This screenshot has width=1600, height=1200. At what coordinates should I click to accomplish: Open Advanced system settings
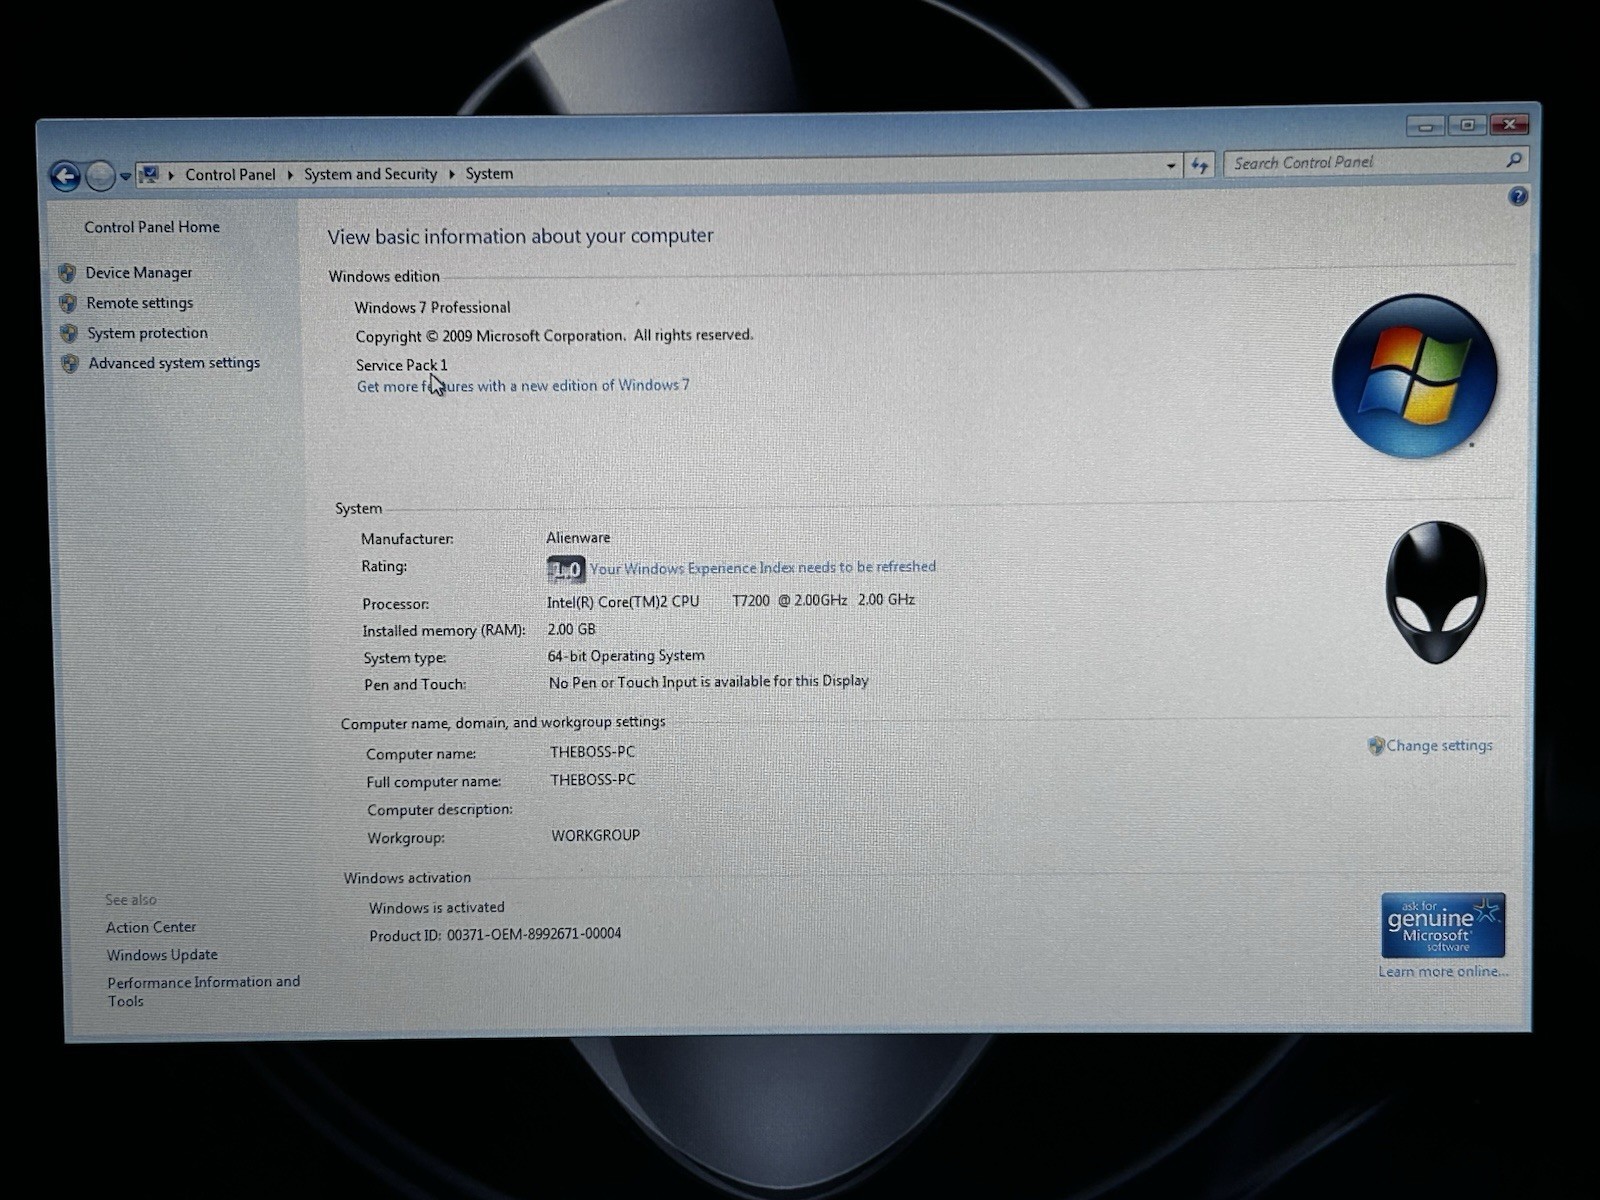[x=174, y=363]
